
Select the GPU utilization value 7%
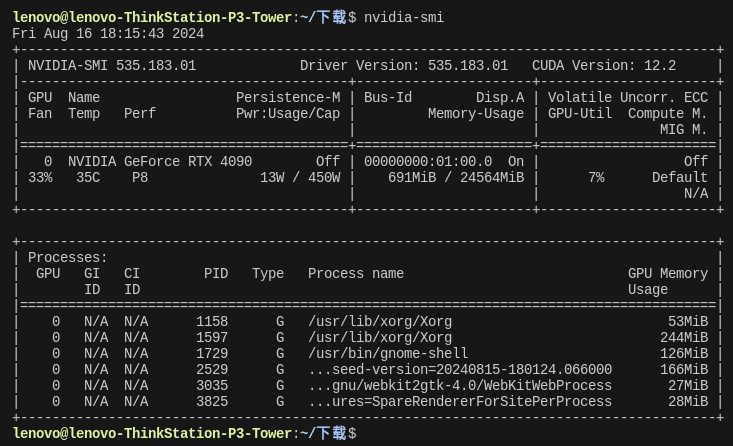coord(596,178)
